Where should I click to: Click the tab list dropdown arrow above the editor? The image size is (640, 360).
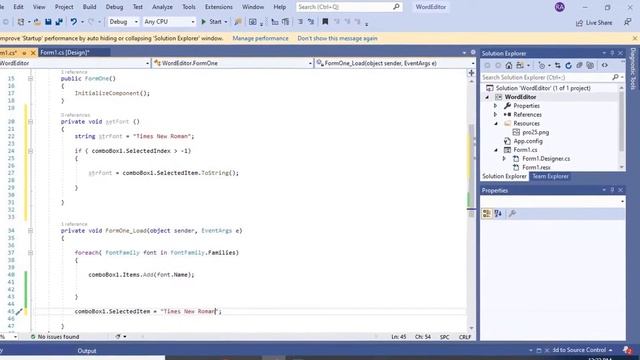click(x=464, y=53)
